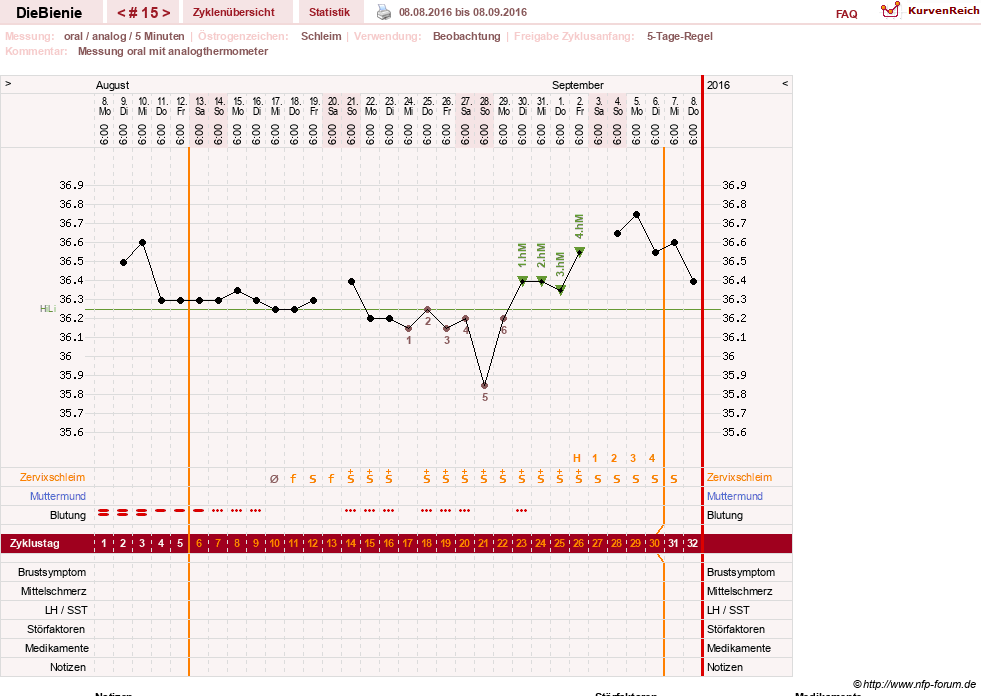Select cycle day 1 cell
Viewport: 981px width, 696px height.
[x=104, y=543]
